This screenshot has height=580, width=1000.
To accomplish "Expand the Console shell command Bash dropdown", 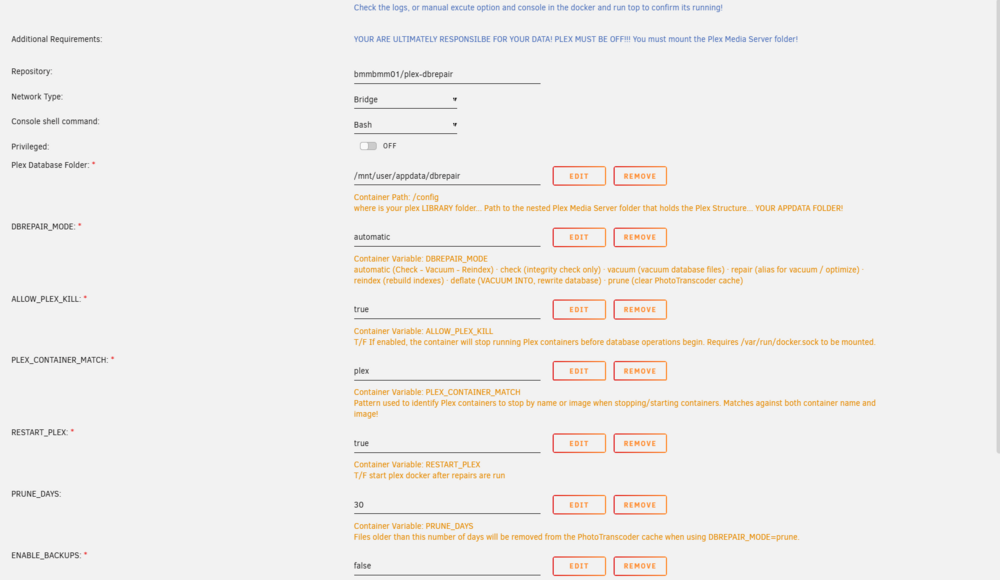I will pos(405,125).
